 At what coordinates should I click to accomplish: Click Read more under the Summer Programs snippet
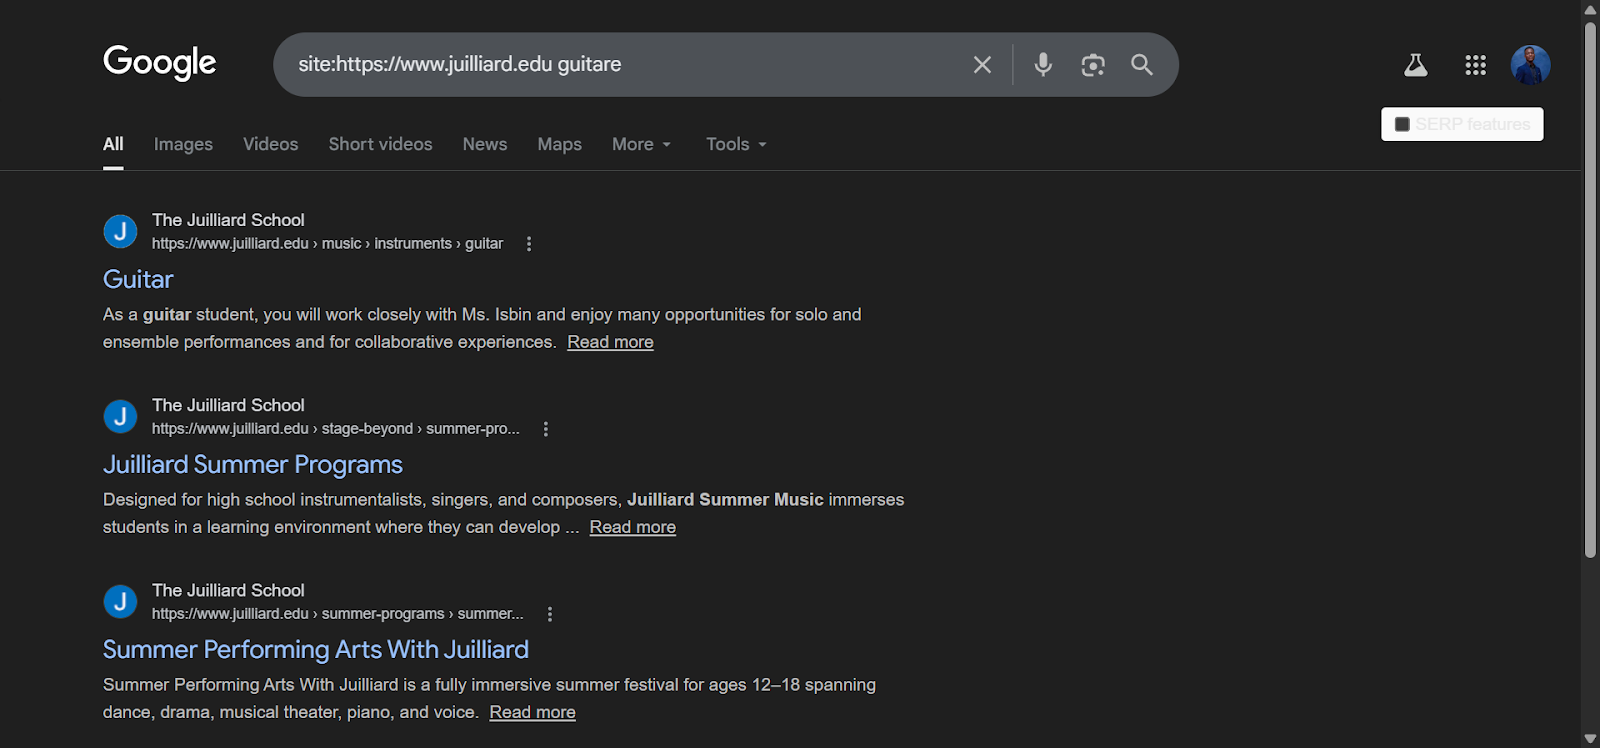(632, 527)
